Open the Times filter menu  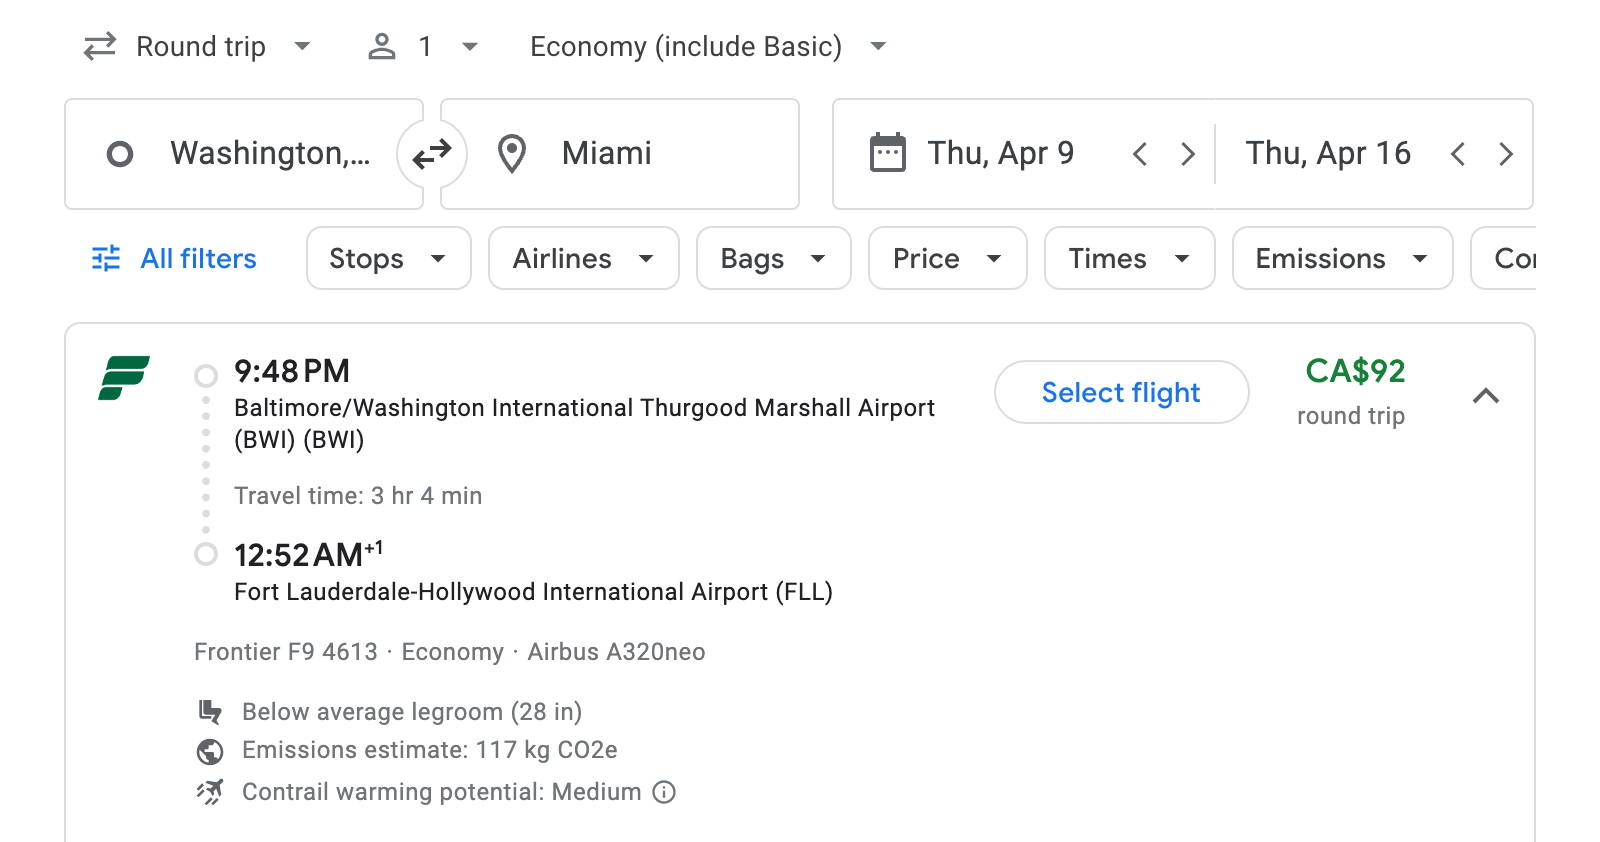pyautogui.click(x=1128, y=258)
